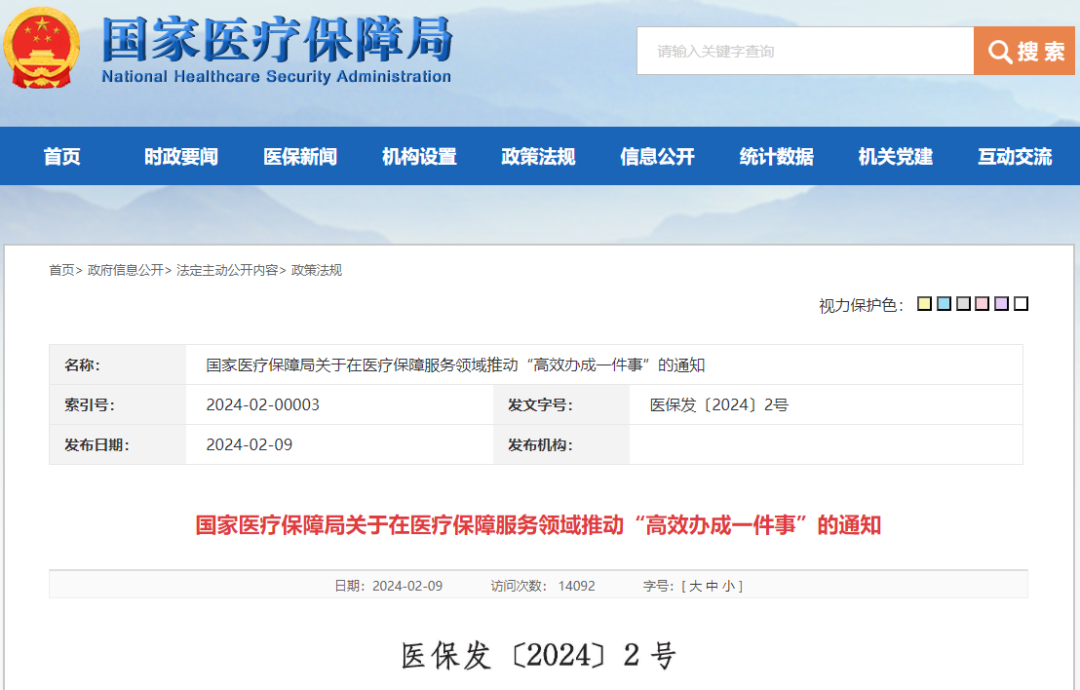Open the 统计数据 navigation item
This screenshot has height=690, width=1080.
[777, 156]
